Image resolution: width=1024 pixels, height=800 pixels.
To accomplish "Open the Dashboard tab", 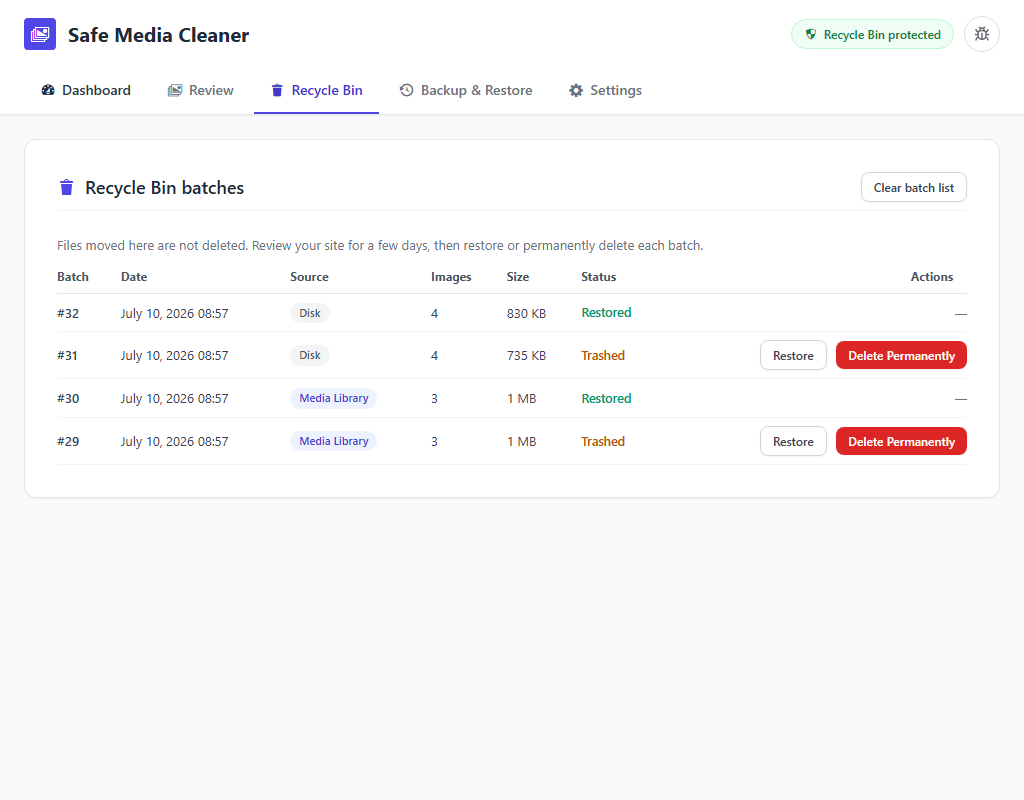I will (x=86, y=90).
